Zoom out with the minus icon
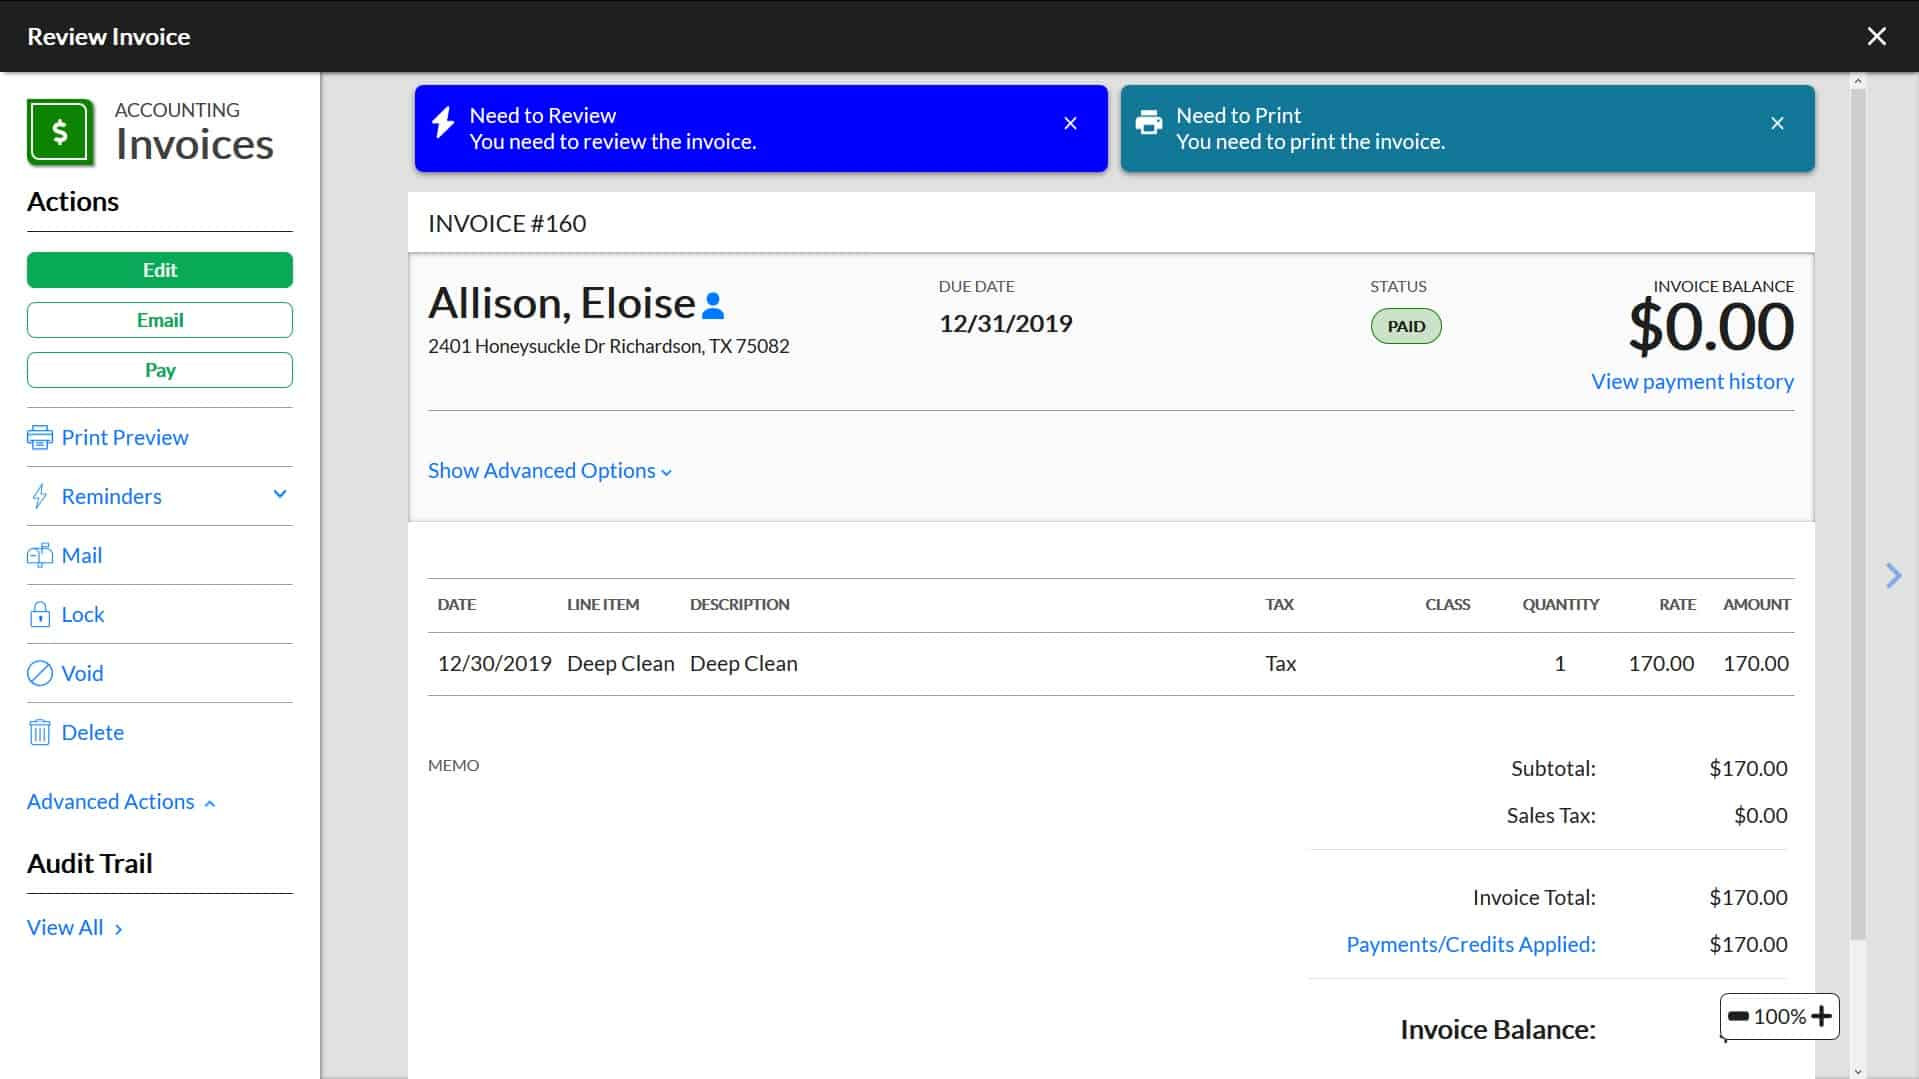 point(1738,1016)
